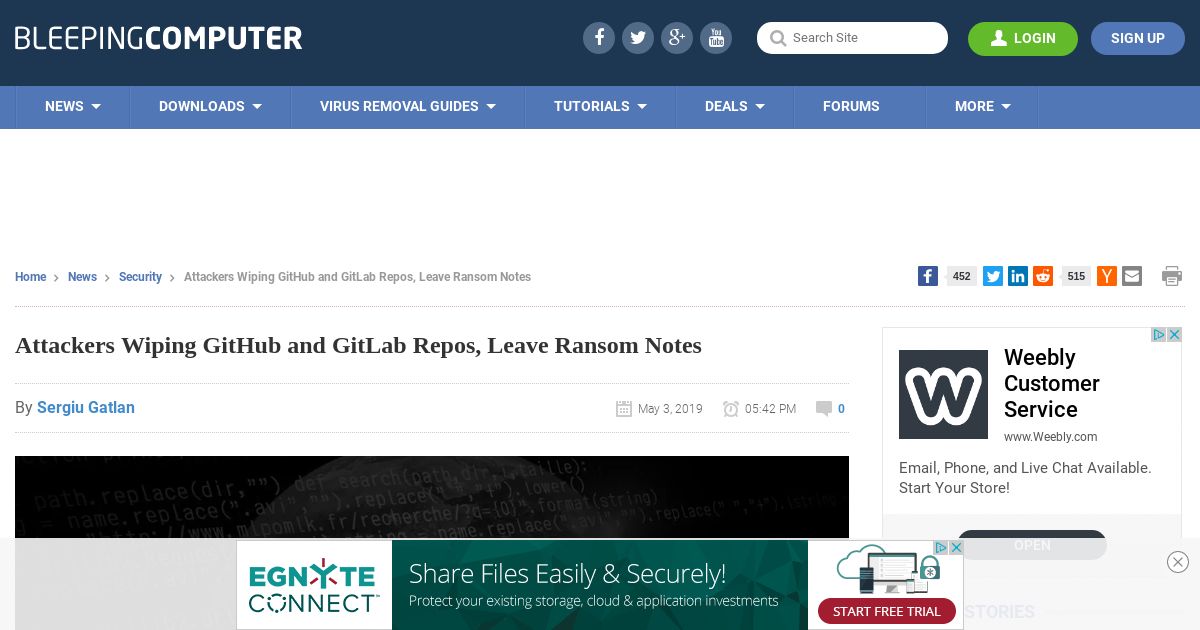Click the Facebook share count 452

pos(961,276)
